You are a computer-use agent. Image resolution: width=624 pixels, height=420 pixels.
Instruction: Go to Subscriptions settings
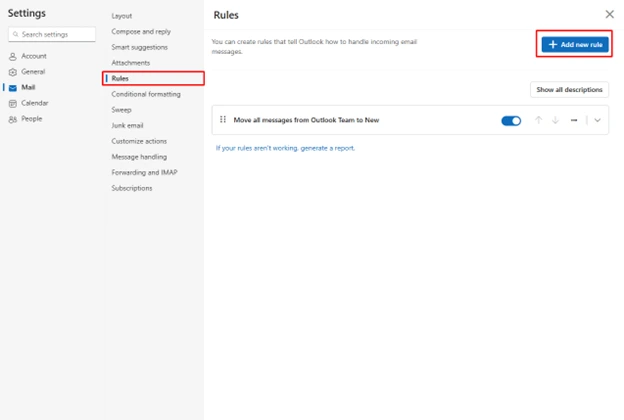click(132, 188)
